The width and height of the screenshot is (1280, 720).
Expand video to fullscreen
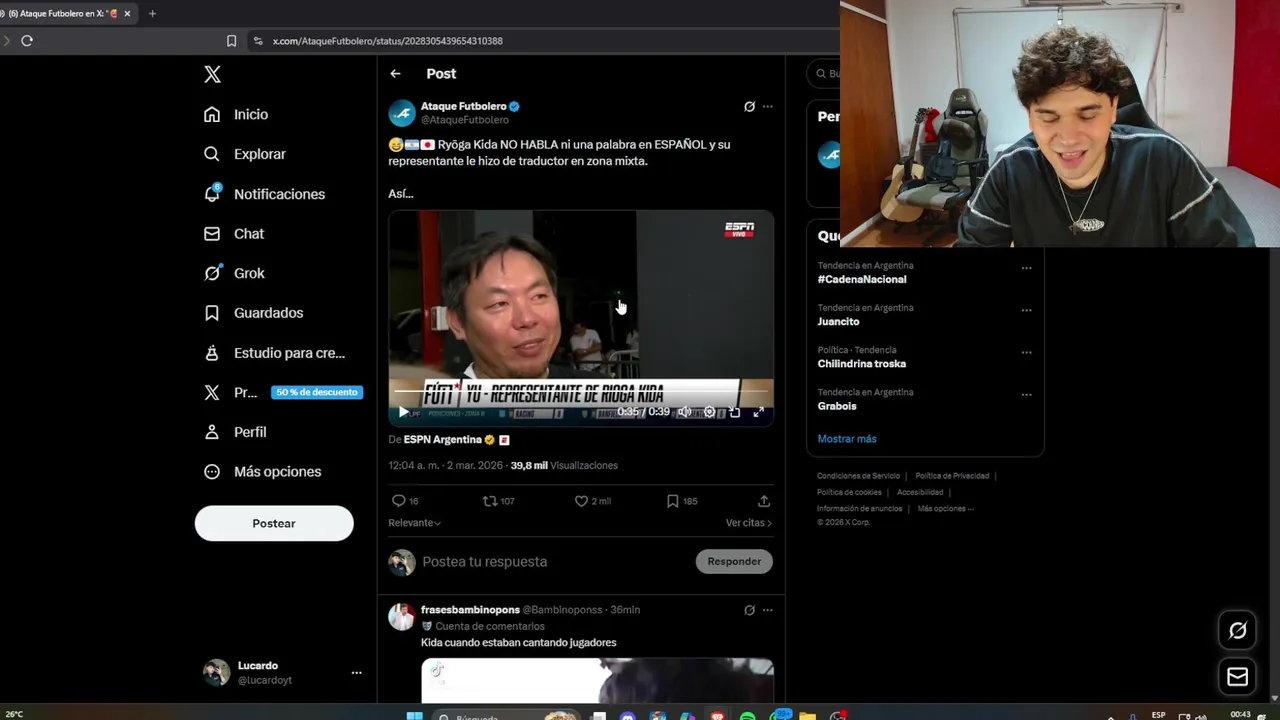pyautogui.click(x=758, y=412)
